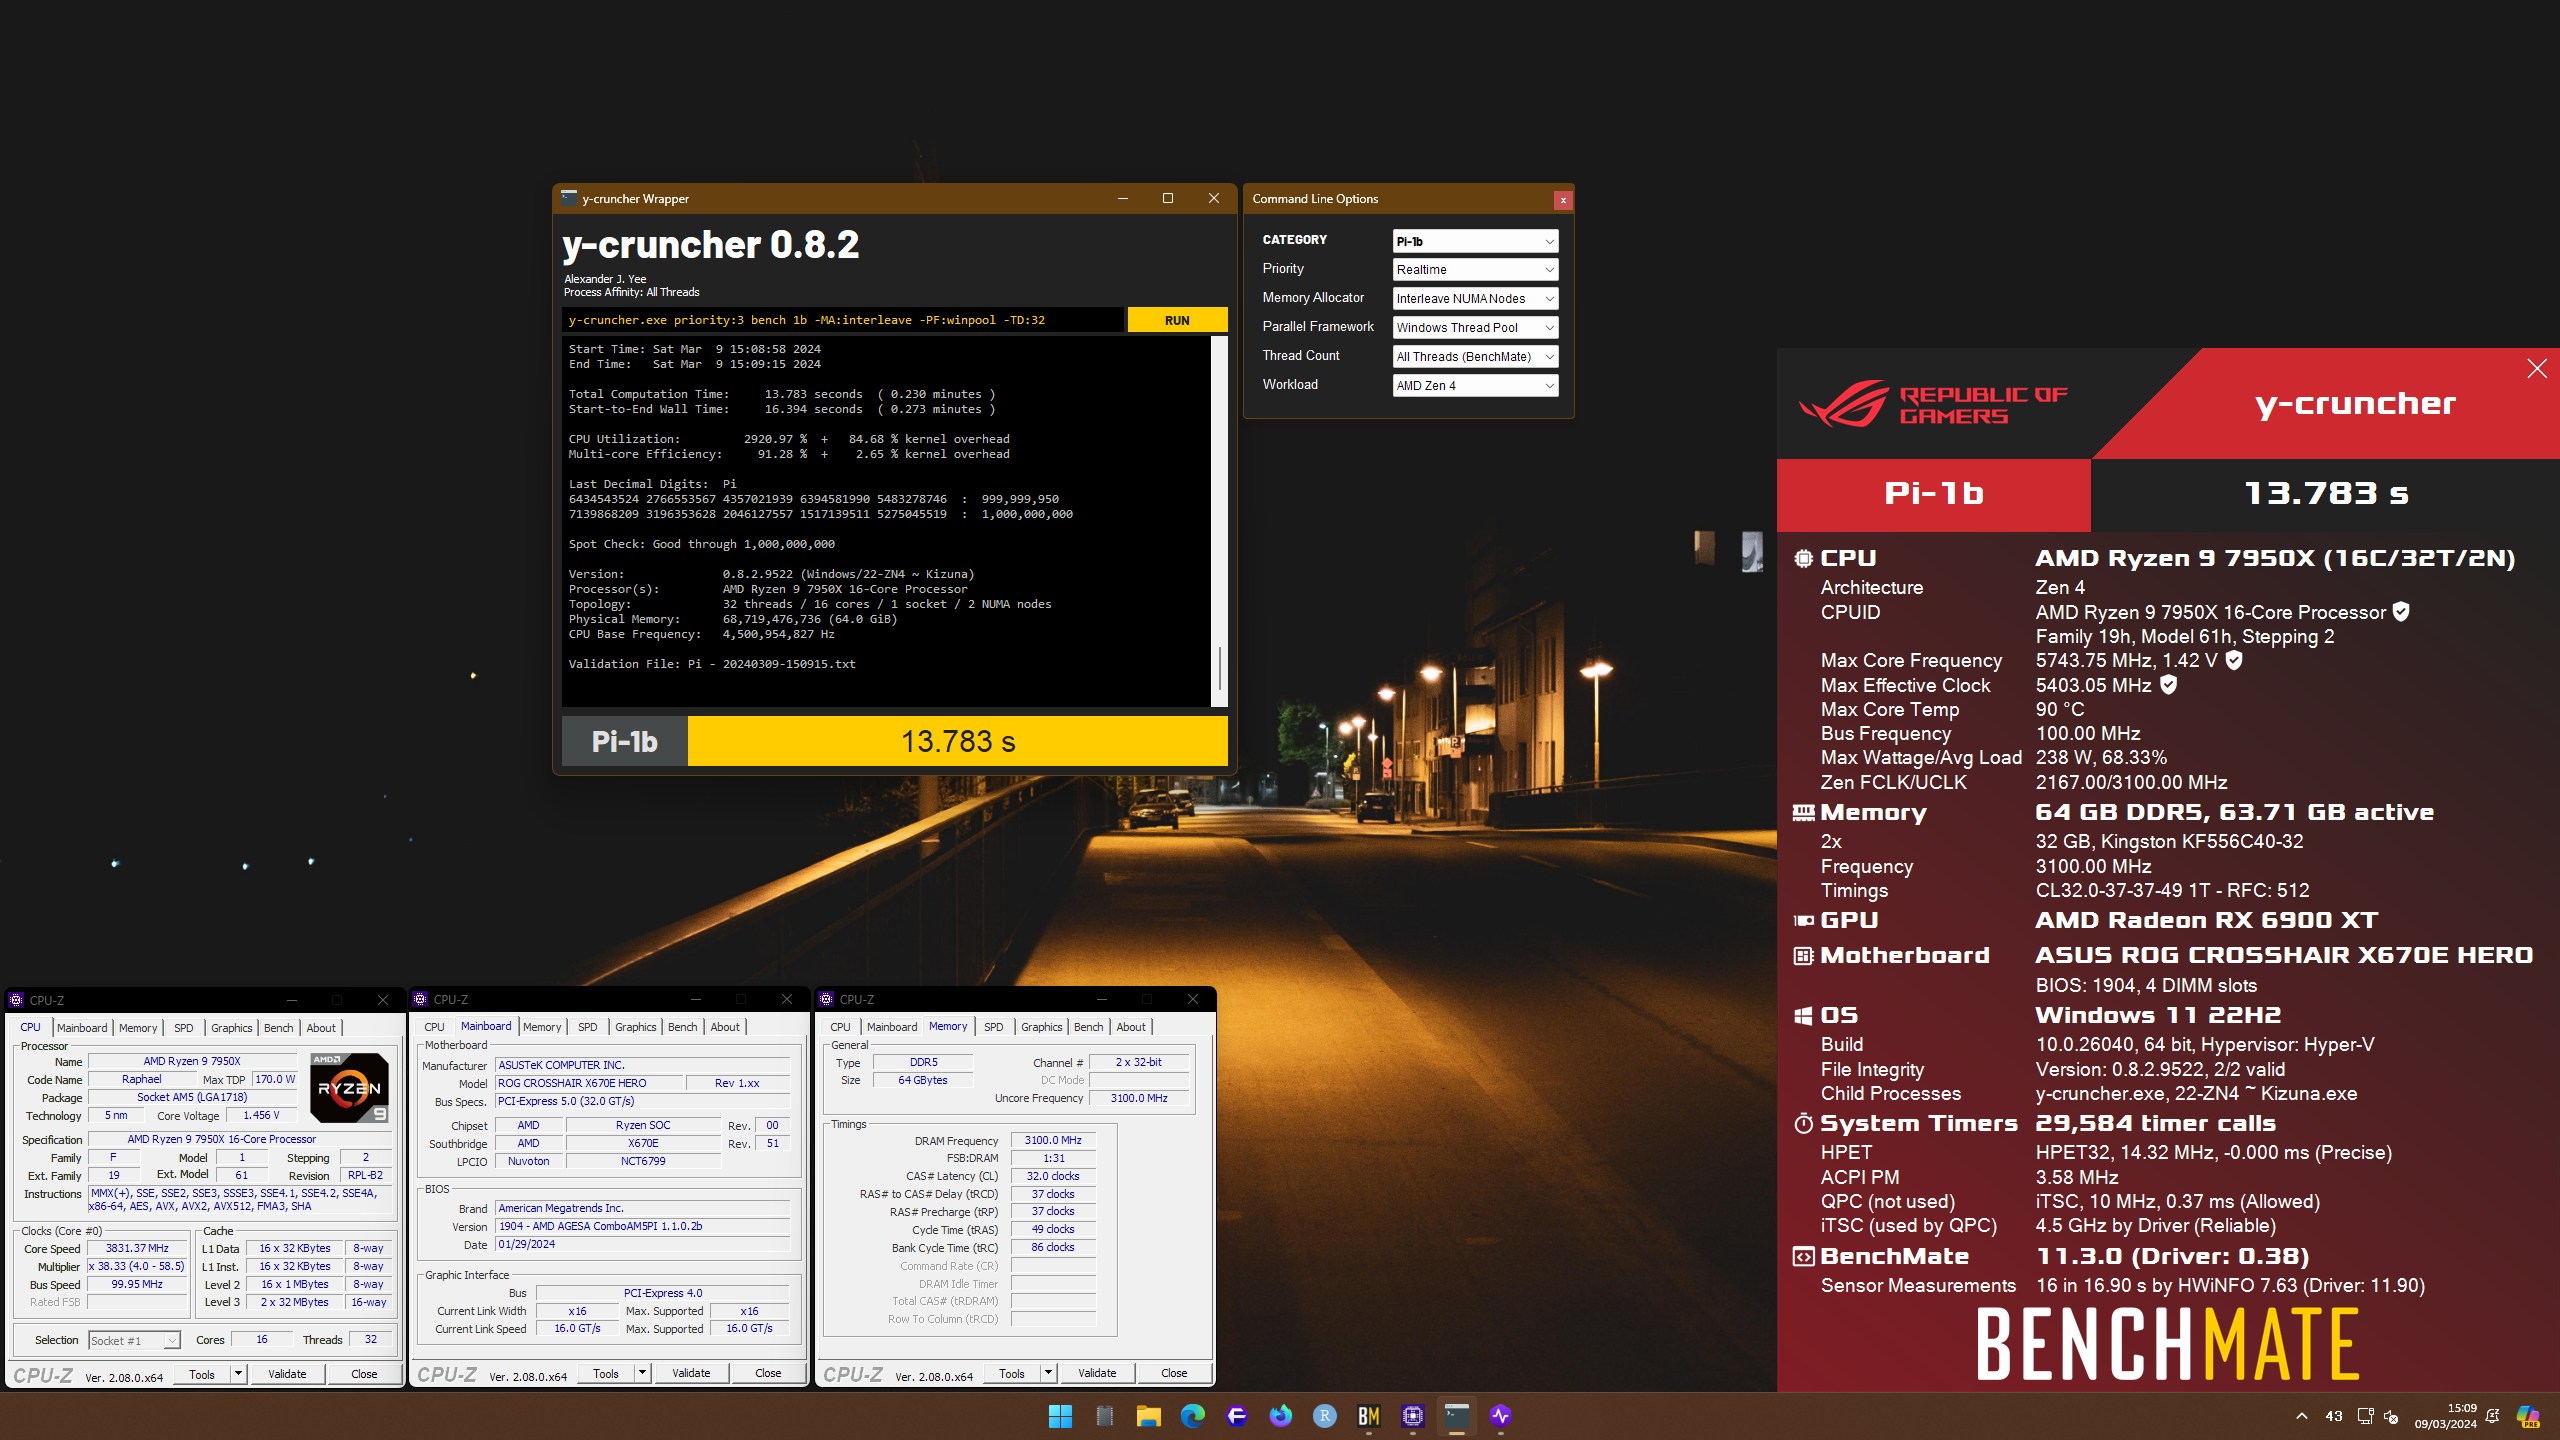Click the 43 temperature tray indicator
The width and height of the screenshot is (2560, 1440).
click(2334, 1416)
